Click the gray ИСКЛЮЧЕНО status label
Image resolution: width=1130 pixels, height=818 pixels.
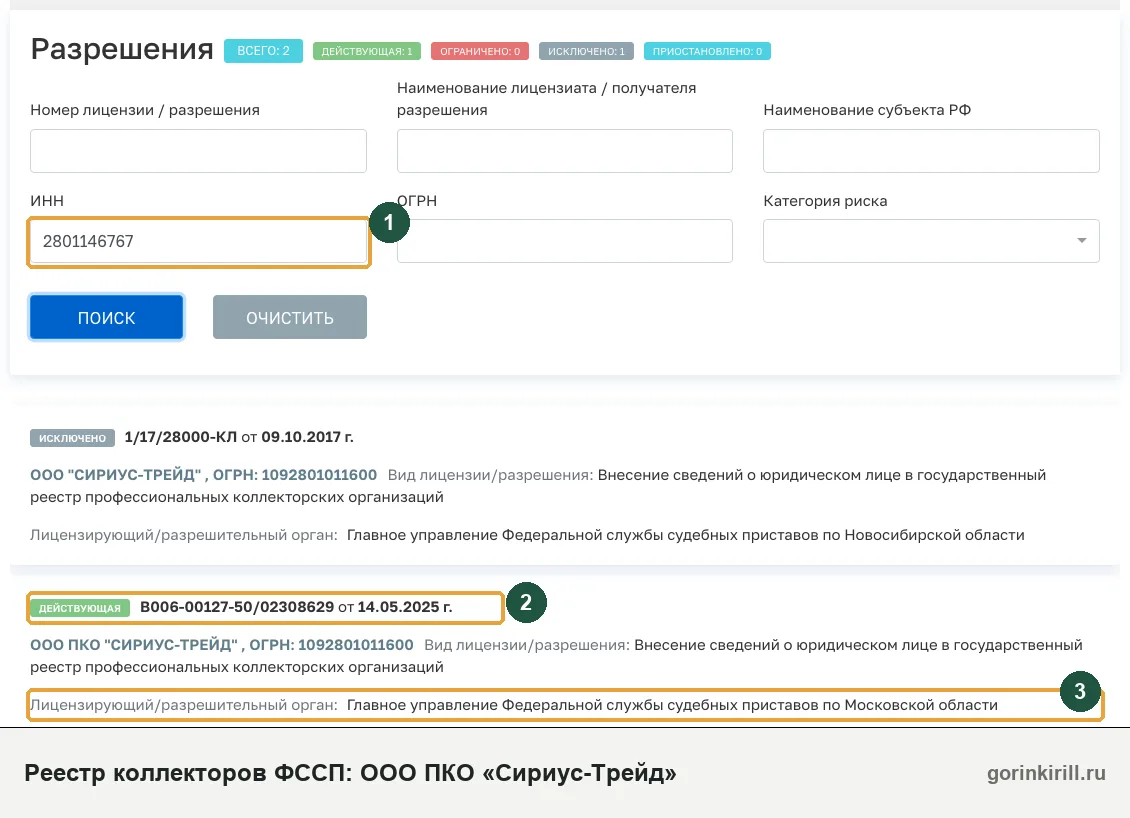(x=72, y=437)
